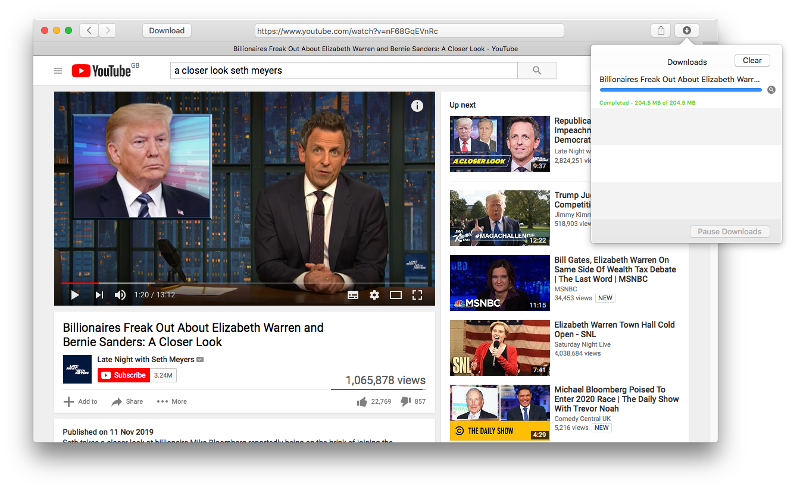Toggle subtitles/captions in the player

pos(353,295)
